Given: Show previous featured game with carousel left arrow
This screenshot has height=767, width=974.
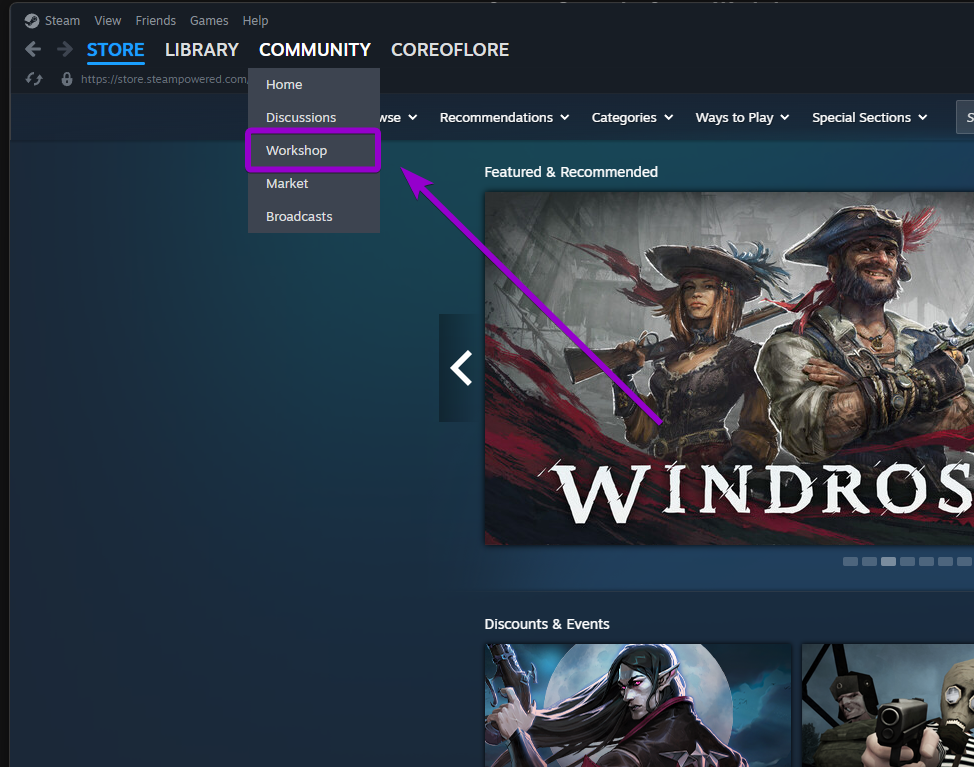Looking at the screenshot, I should coord(461,368).
